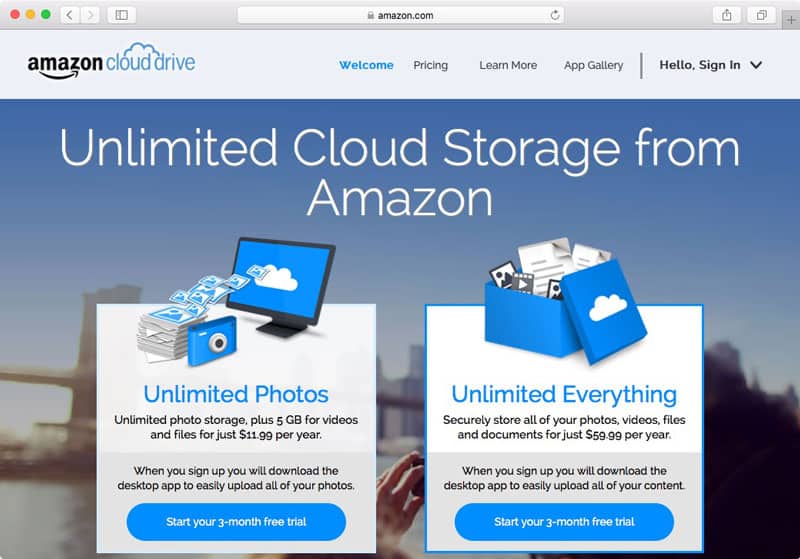The width and height of the screenshot is (800, 559).
Task: Select the Welcome tab
Action: click(x=366, y=65)
